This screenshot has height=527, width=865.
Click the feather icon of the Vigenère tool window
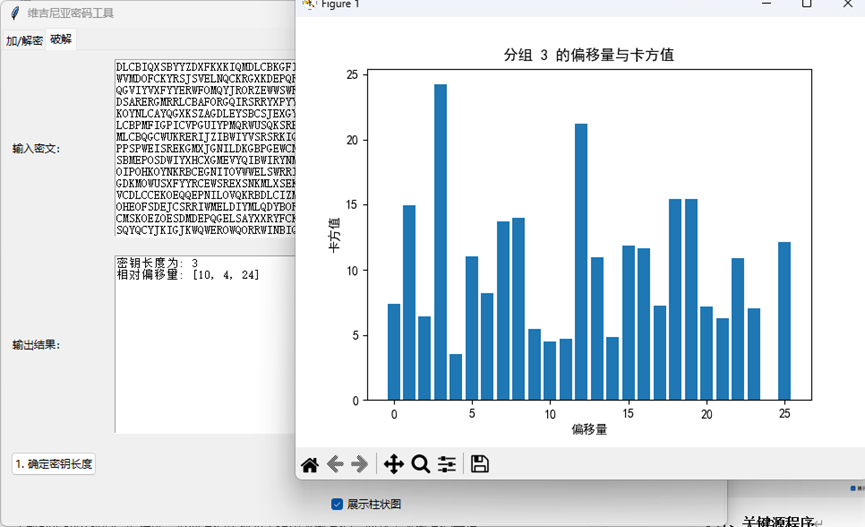(x=15, y=13)
